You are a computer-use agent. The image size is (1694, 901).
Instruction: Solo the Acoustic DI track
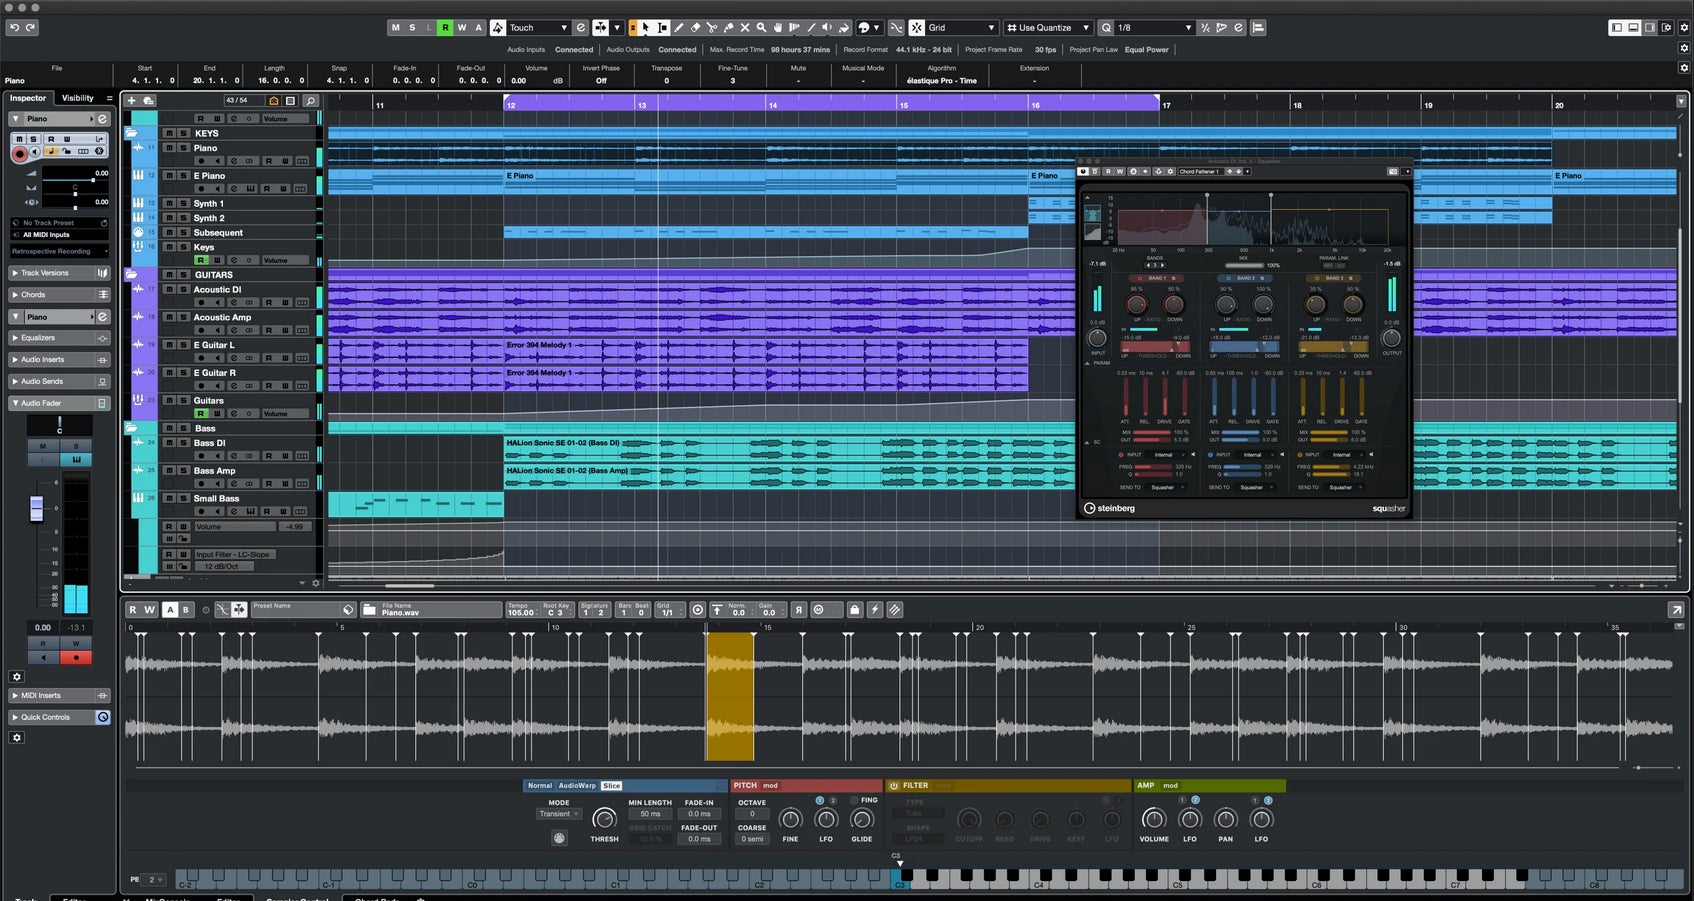[x=183, y=290]
